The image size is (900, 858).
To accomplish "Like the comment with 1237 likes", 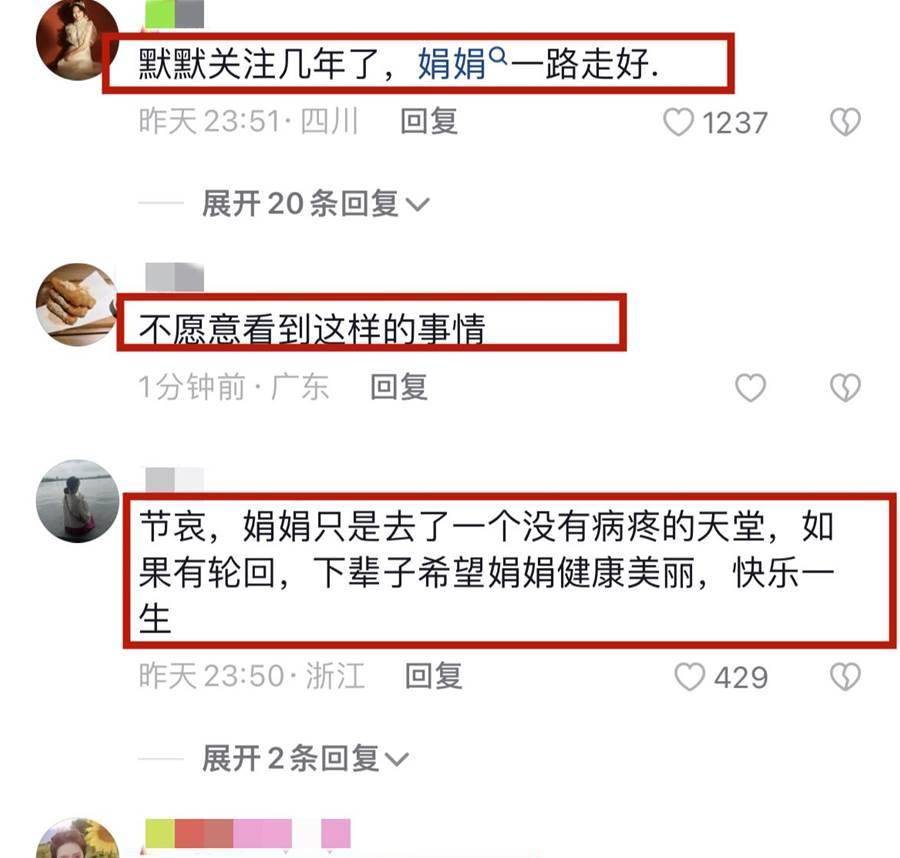I will (x=678, y=122).
